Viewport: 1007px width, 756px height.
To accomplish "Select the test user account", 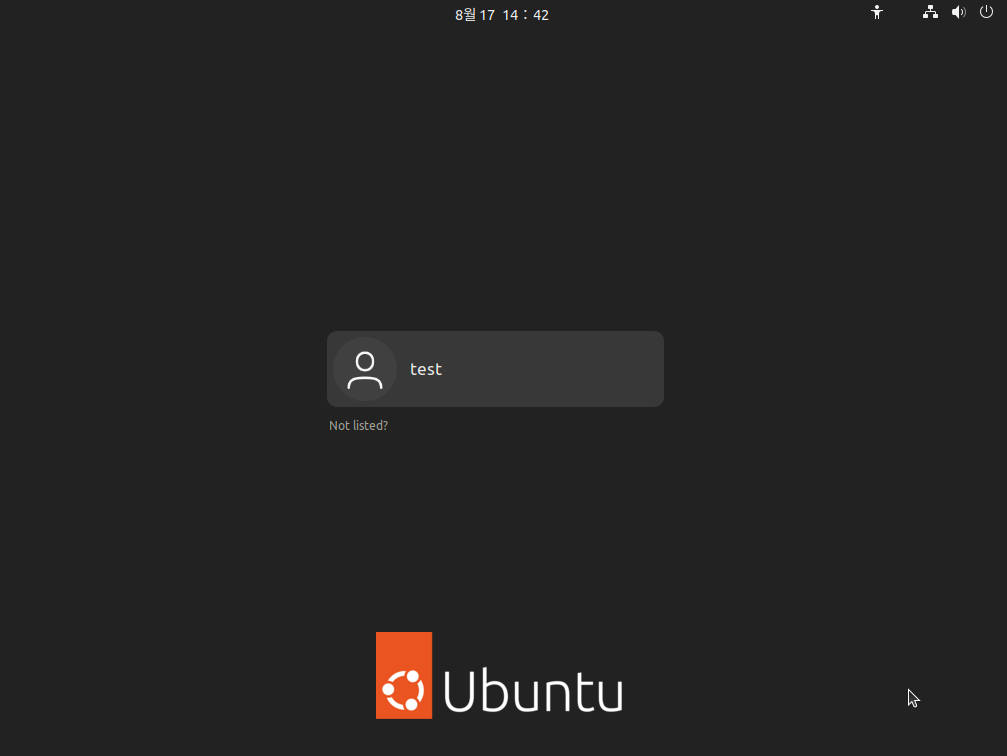I will (x=495, y=369).
